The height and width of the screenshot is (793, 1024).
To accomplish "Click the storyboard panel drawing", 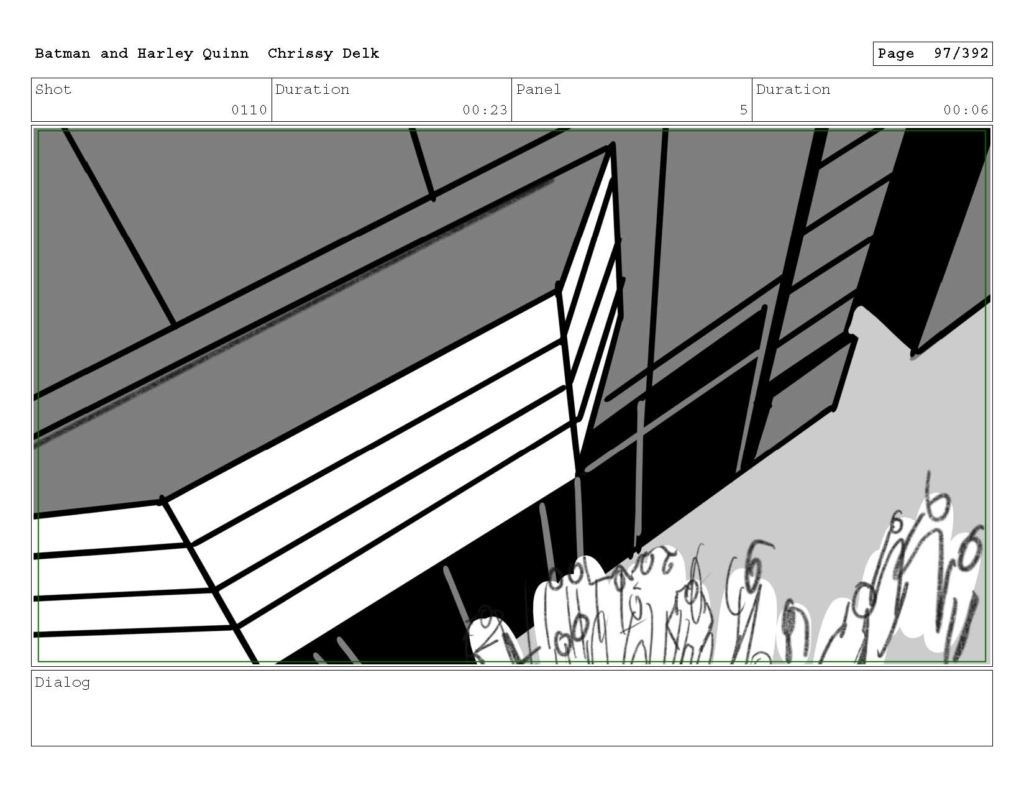I will click(512, 396).
